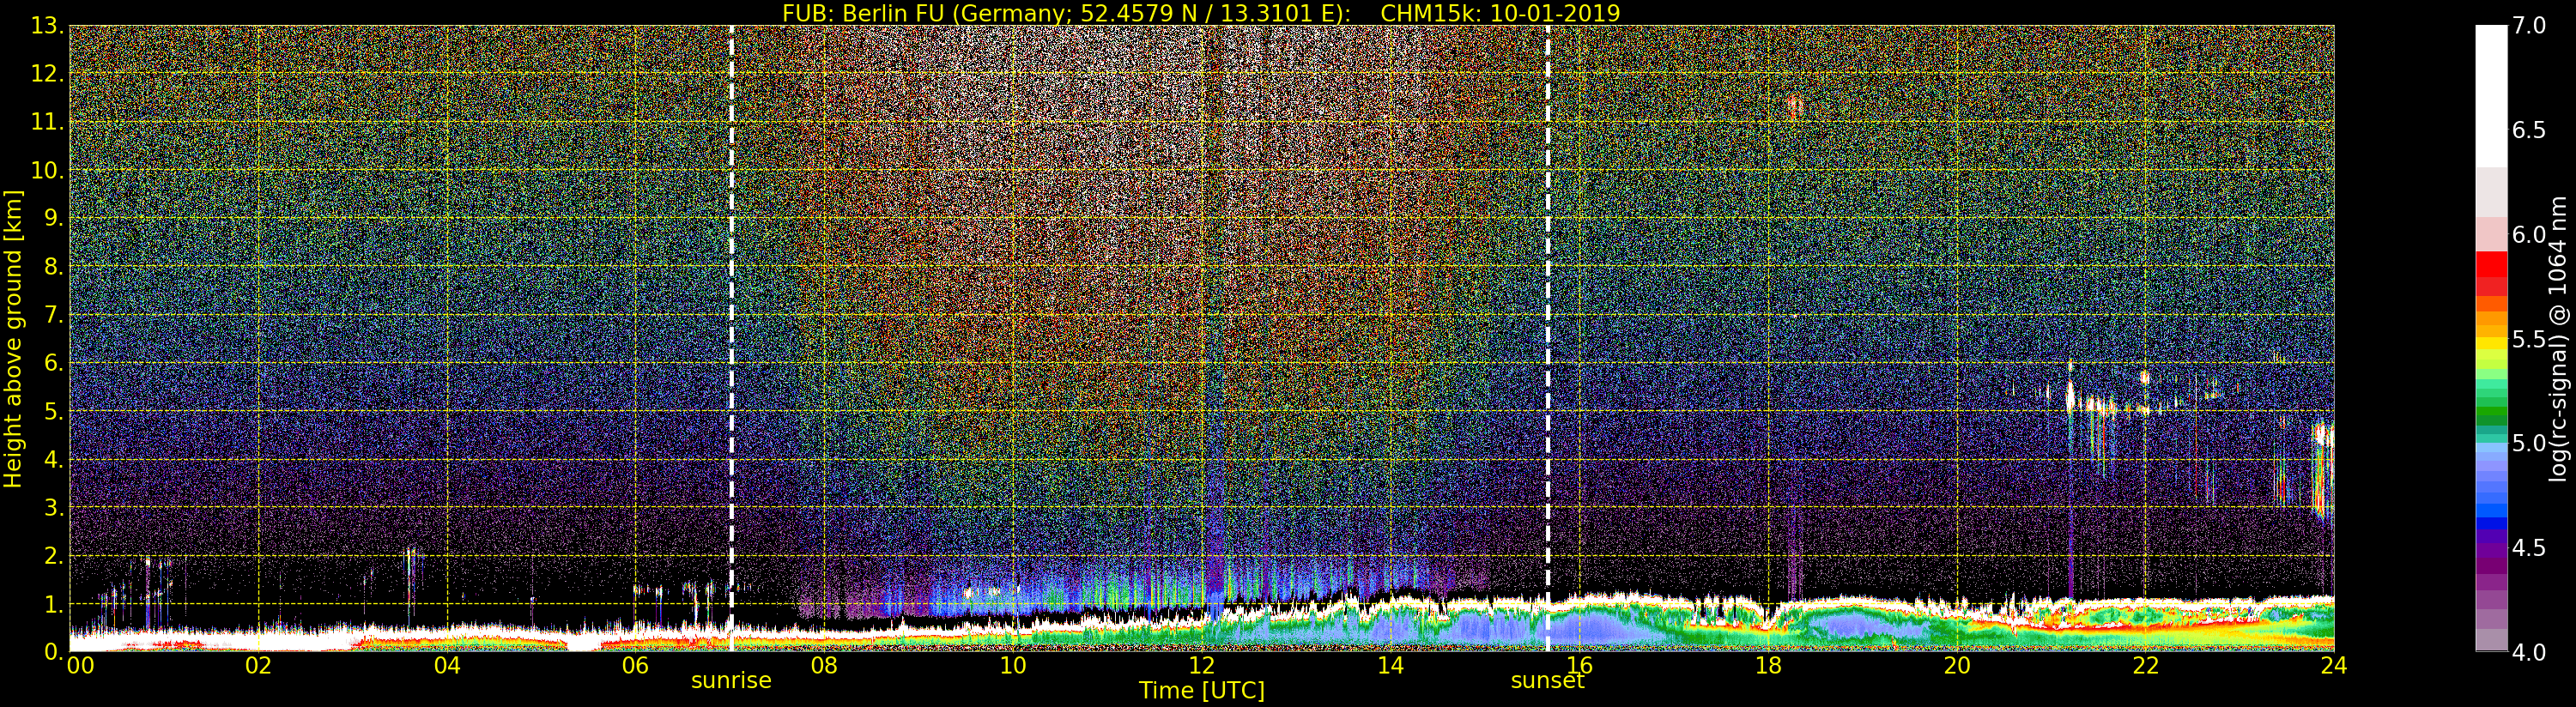Screen dimensions: 2576x707
Task: Click the green band of the colorbar
Action: [2491, 412]
